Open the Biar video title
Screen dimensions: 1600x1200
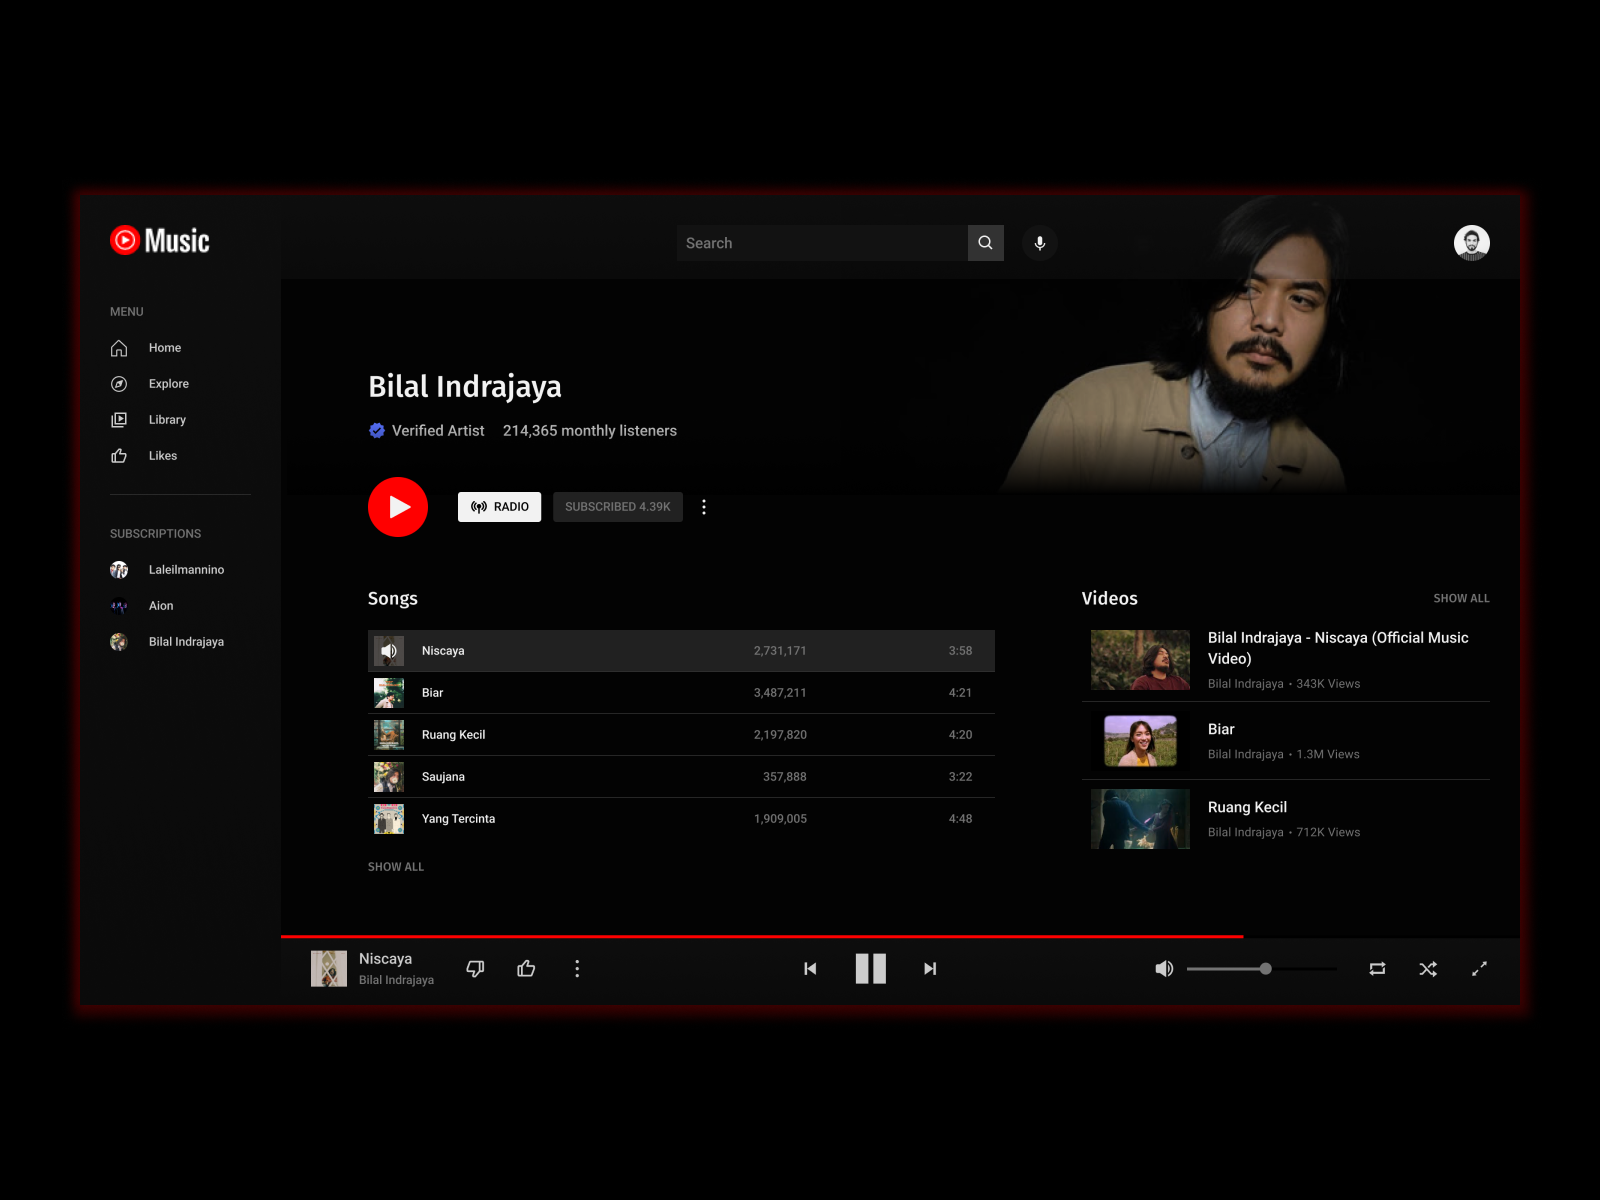tap(1221, 729)
